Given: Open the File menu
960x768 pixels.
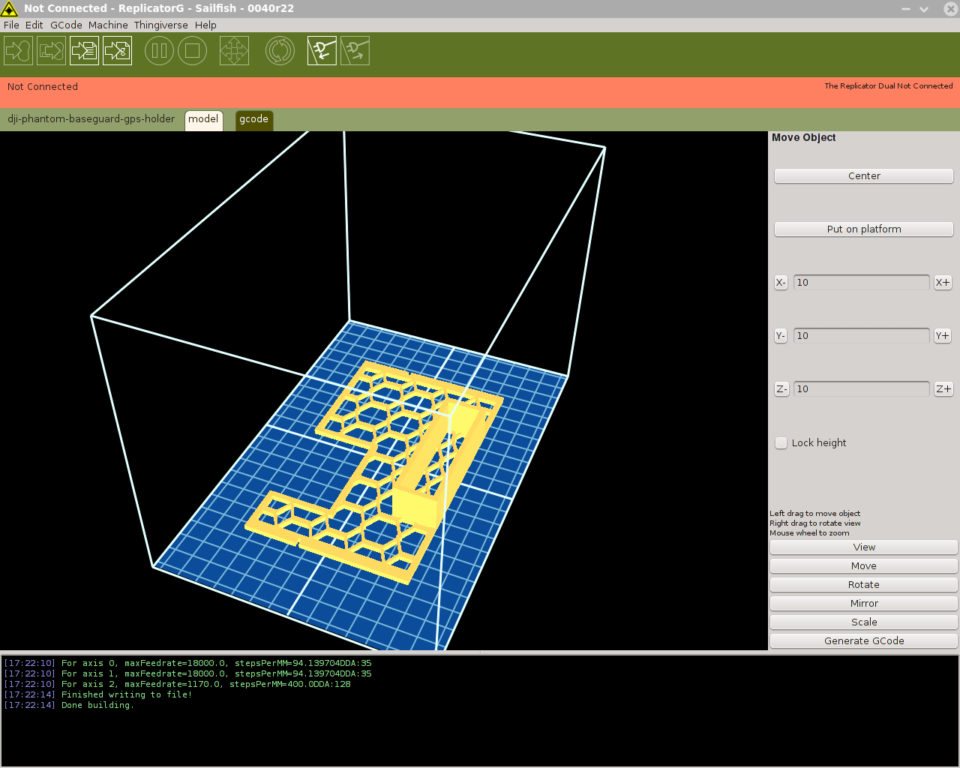Looking at the screenshot, I should click(x=11, y=25).
